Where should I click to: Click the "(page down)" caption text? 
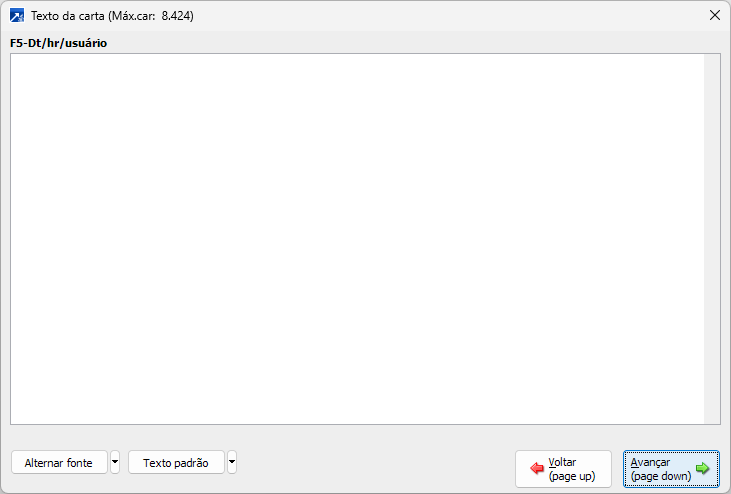coord(661,476)
